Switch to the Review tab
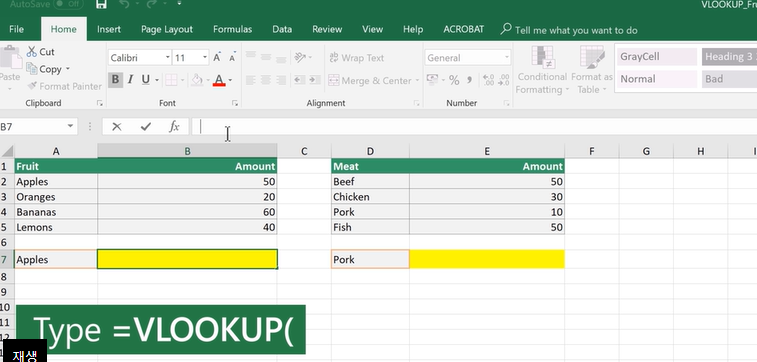 327,29
